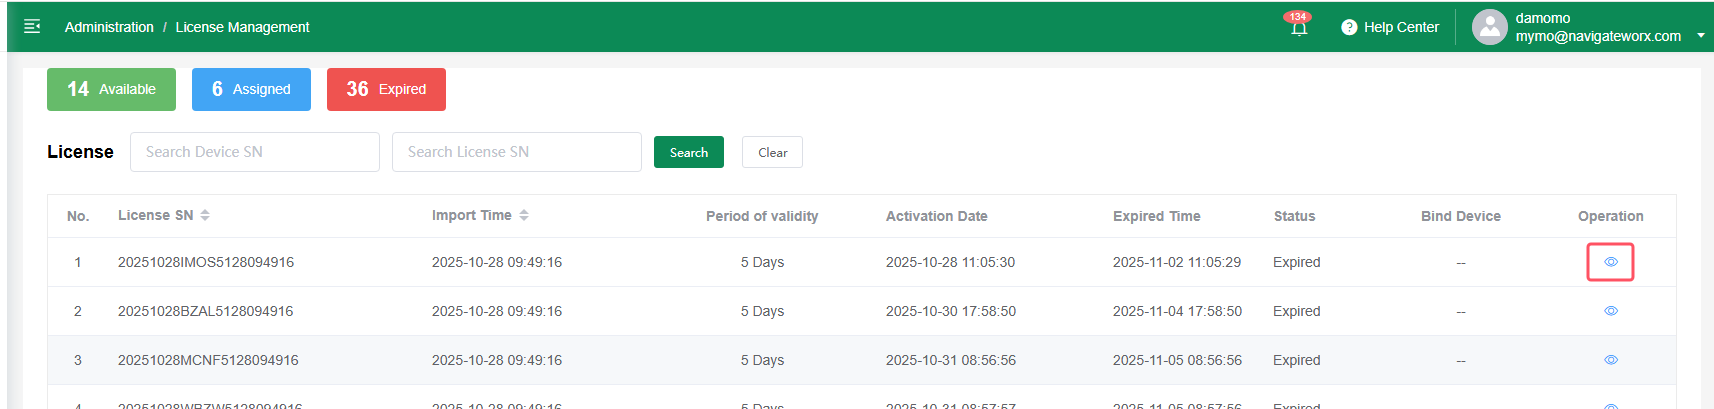View details of license 20251028MCNF5128094916
The image size is (1714, 409).
click(x=1610, y=360)
